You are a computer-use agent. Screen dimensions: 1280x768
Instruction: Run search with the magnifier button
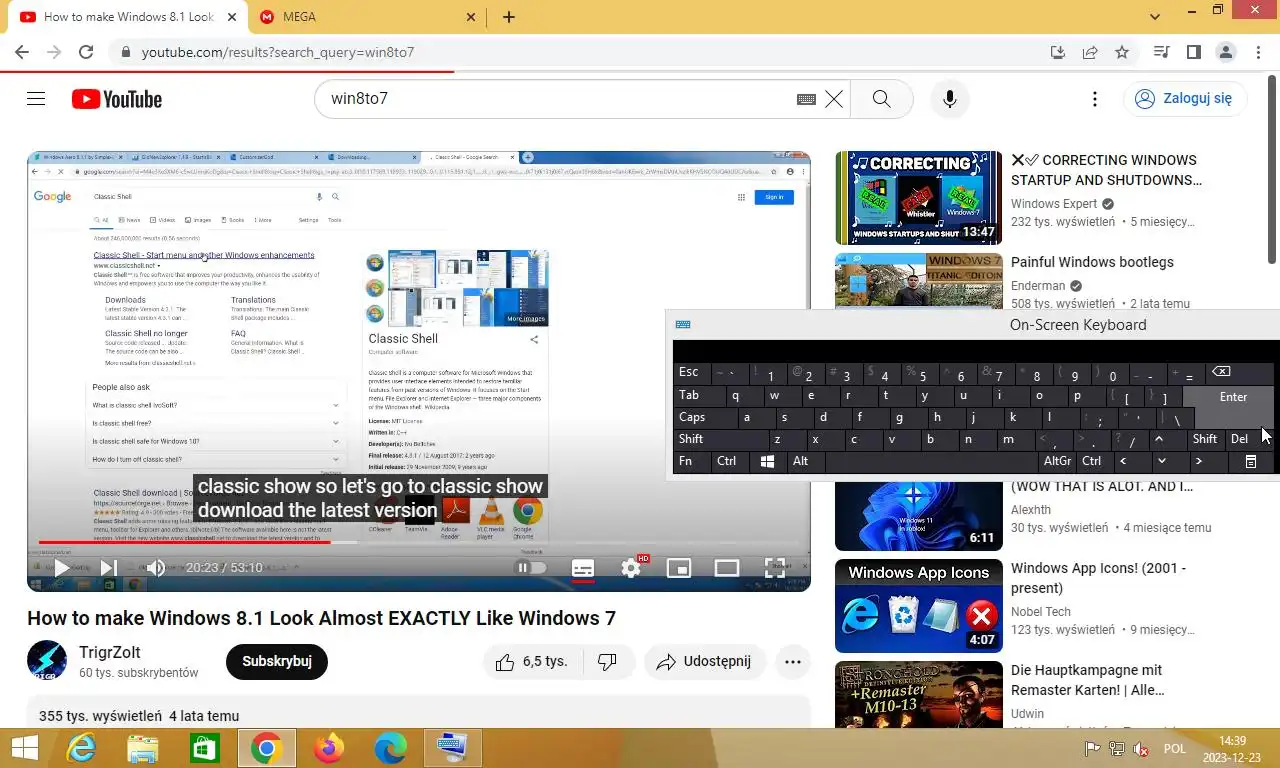pyautogui.click(x=881, y=99)
